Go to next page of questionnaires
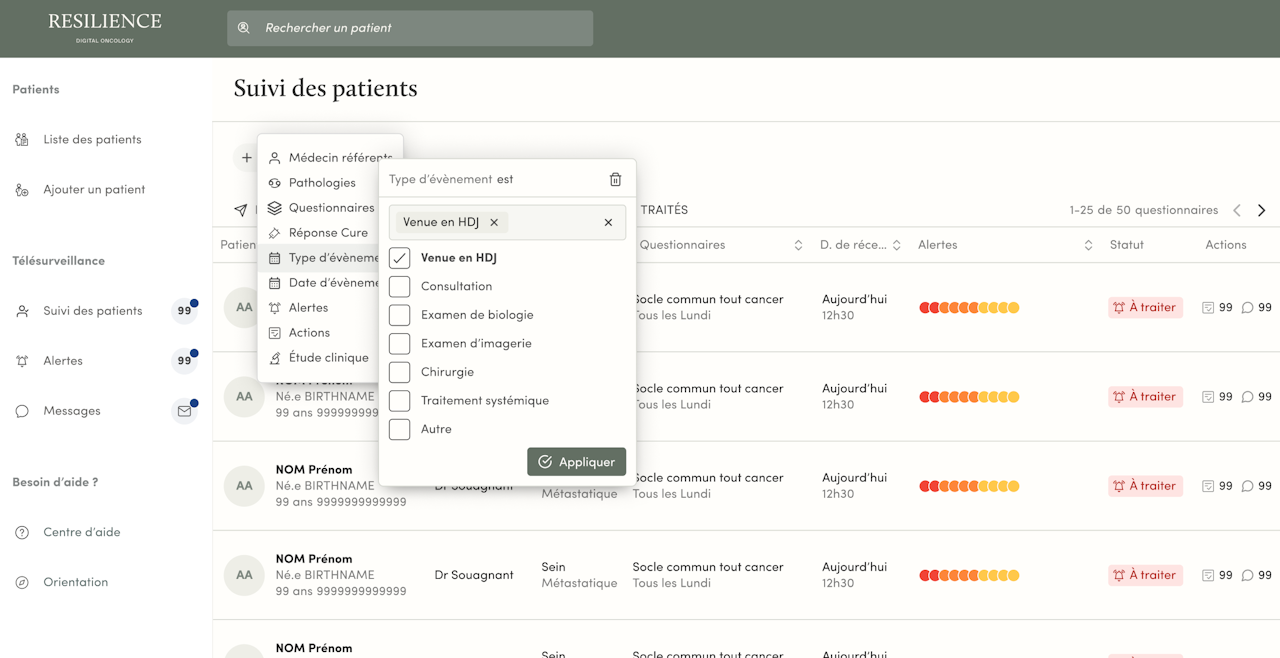The image size is (1280, 658). click(x=1261, y=210)
